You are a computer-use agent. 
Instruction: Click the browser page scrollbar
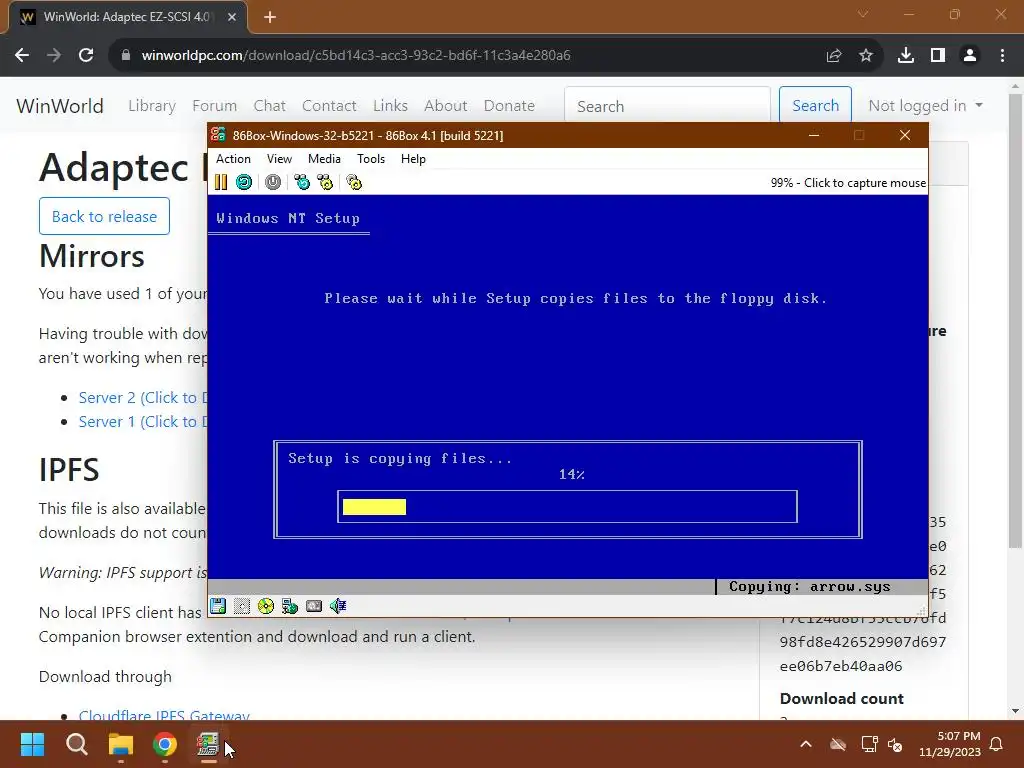pos(1015,320)
